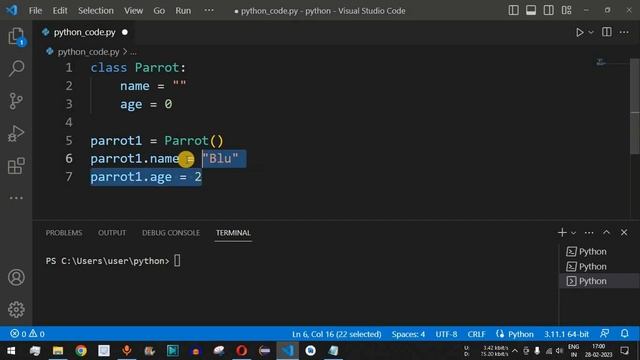Screen dimensions: 640x360
Task: Close the terminal panel
Action: pos(624,232)
